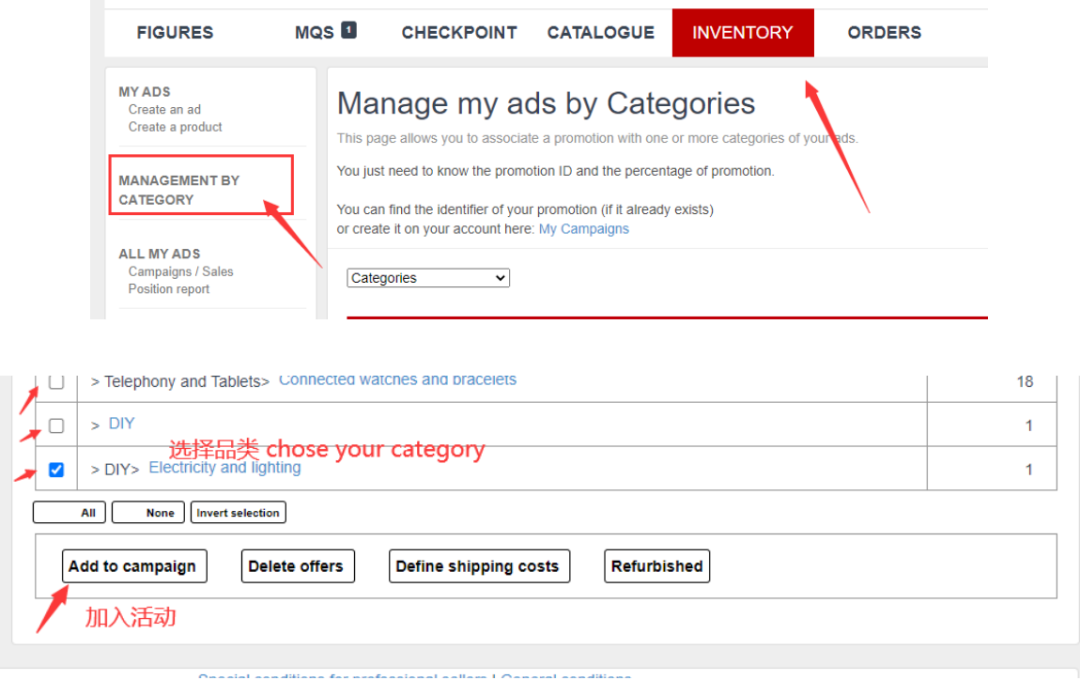
Task: Click the None selection button
Action: coord(148,513)
